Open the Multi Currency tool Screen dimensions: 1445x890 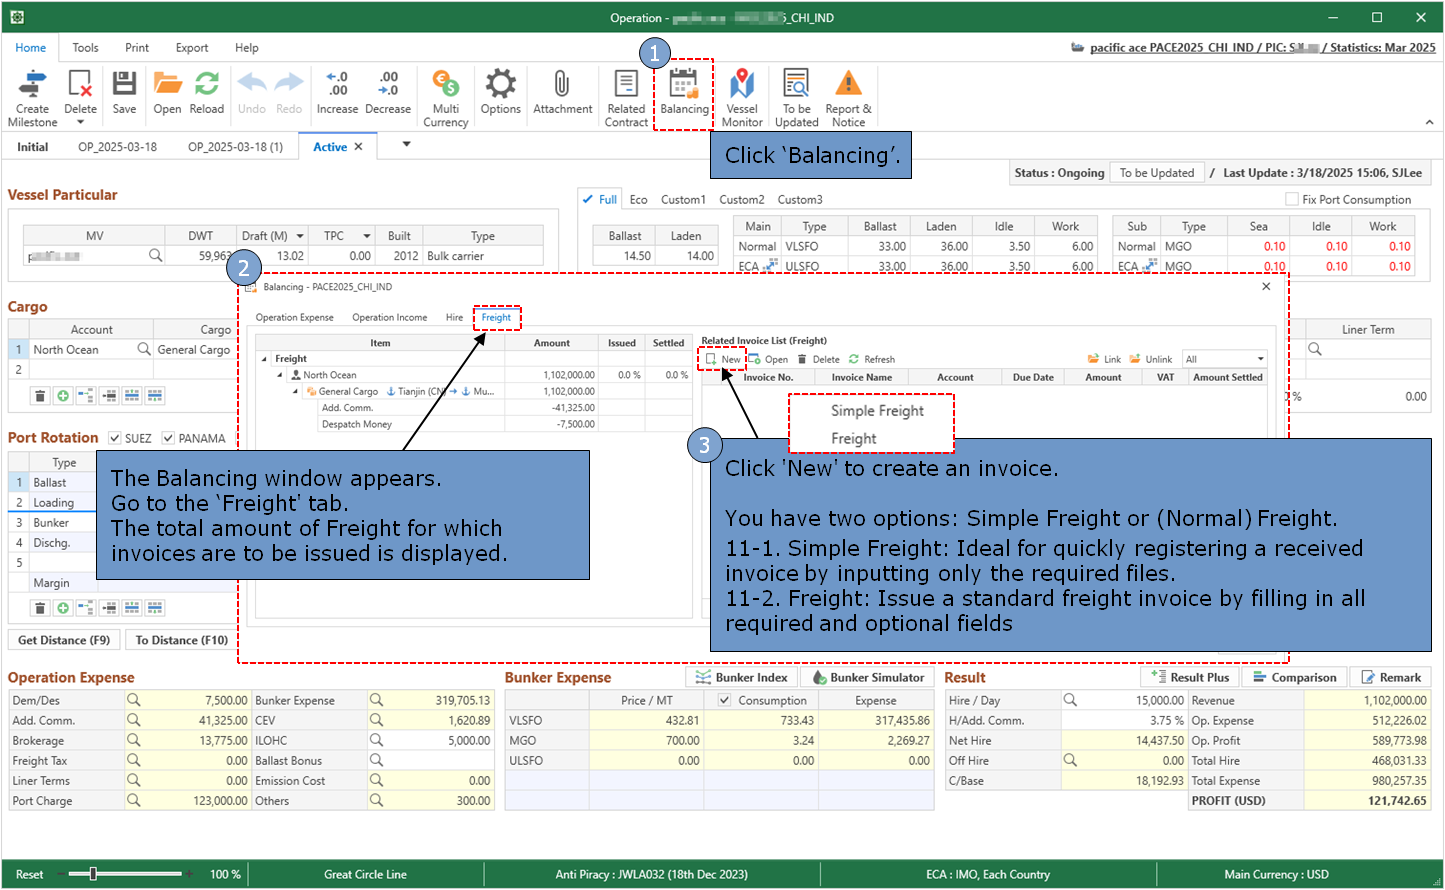(446, 97)
